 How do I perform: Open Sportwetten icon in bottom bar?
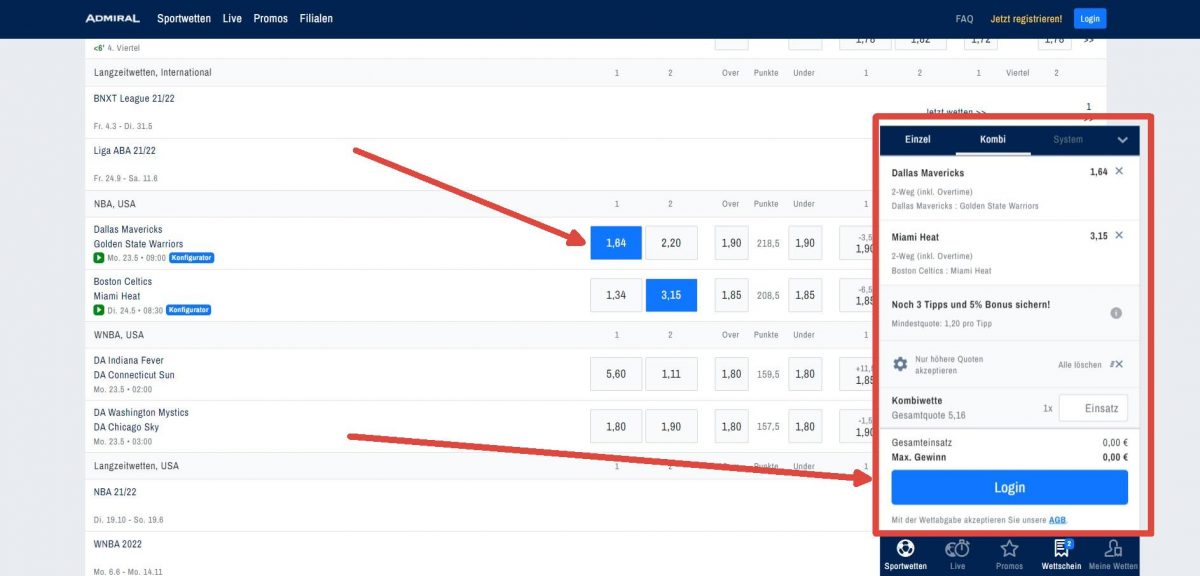click(906, 553)
